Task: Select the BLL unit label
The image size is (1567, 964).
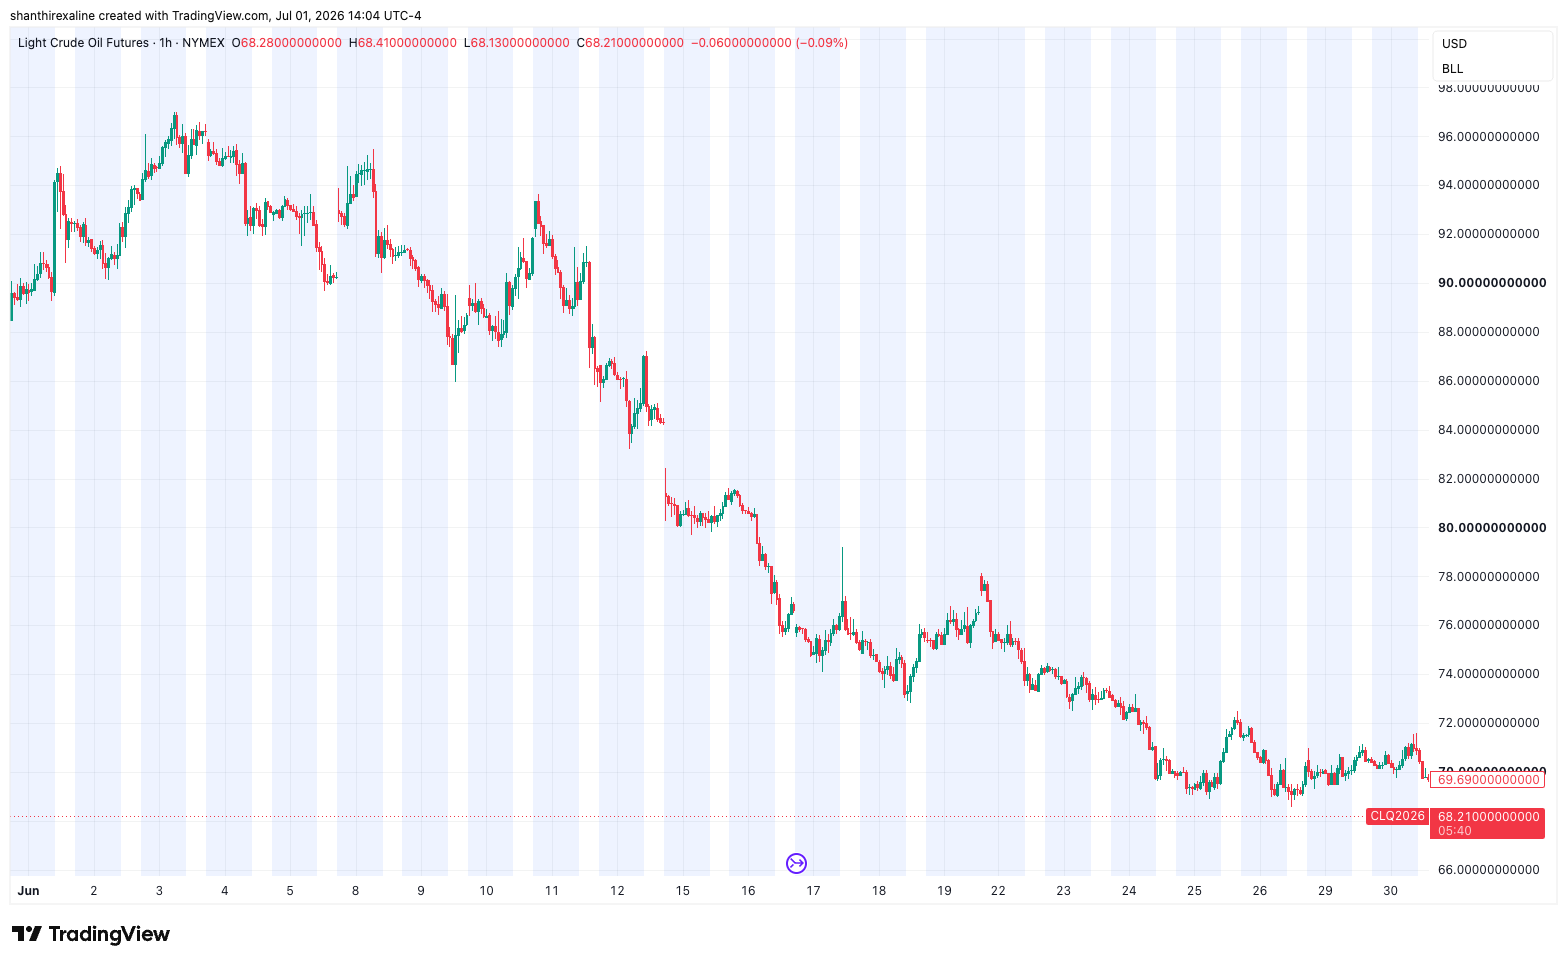Action: (x=1452, y=69)
